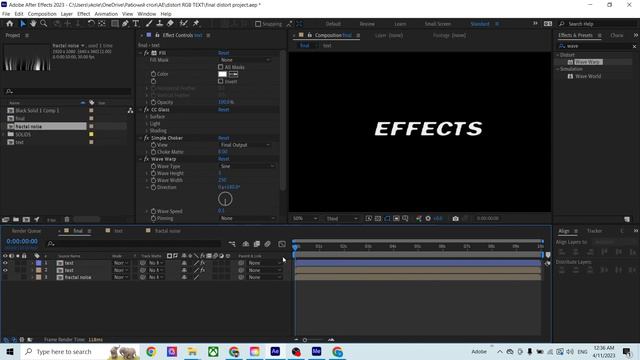The width and height of the screenshot is (640, 360).
Task: Click the Direction angle dial
Action: (x=225, y=199)
